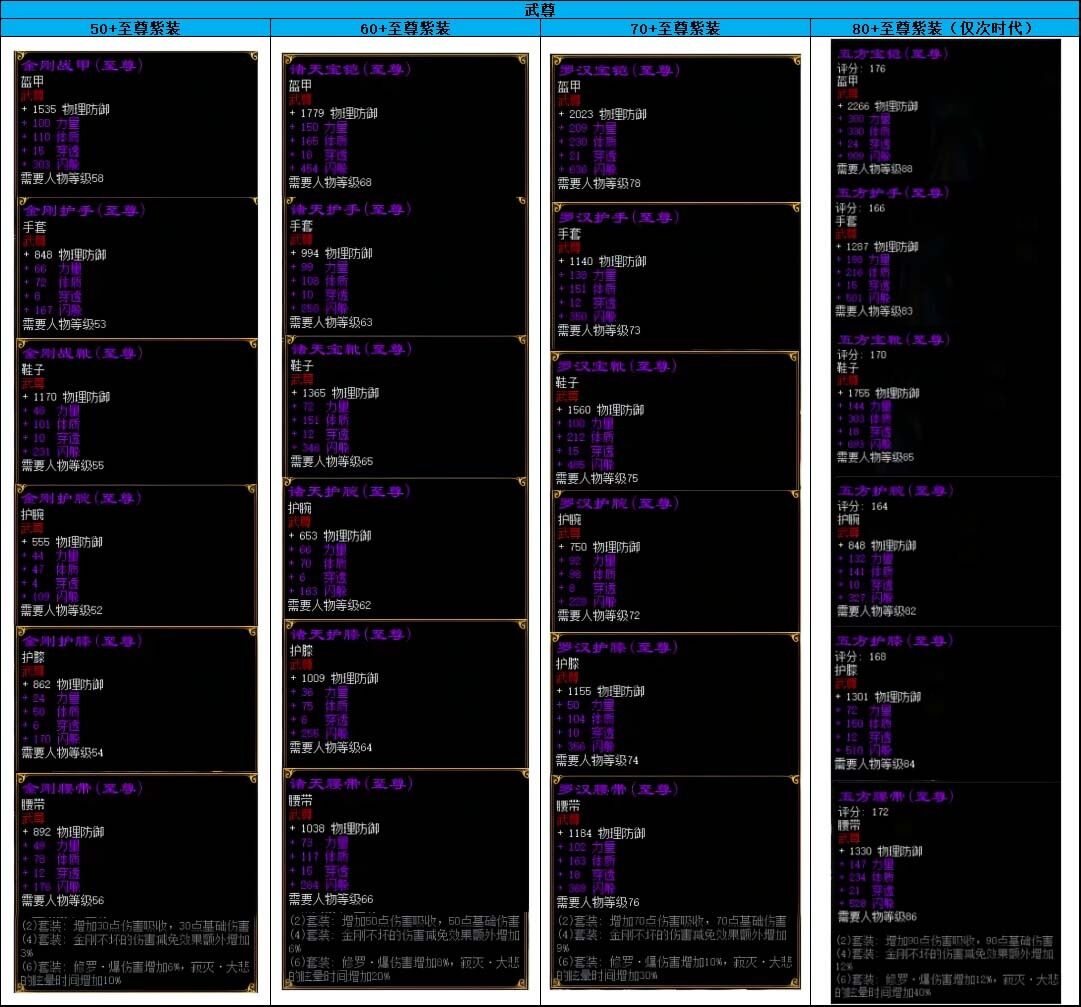Image resolution: width=1081 pixels, height=1007 pixels.
Task: Click the '评分: 176' rating line
Action: click(x=861, y=68)
